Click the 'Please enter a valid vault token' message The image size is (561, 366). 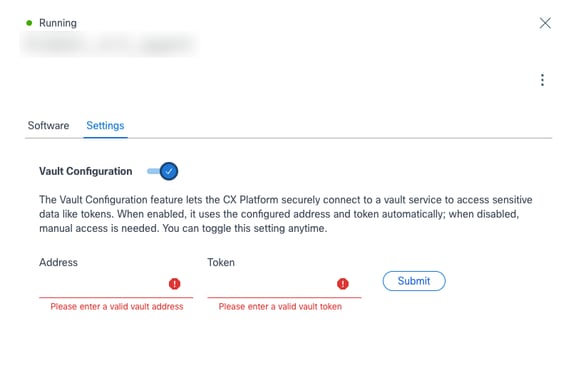pos(280,307)
